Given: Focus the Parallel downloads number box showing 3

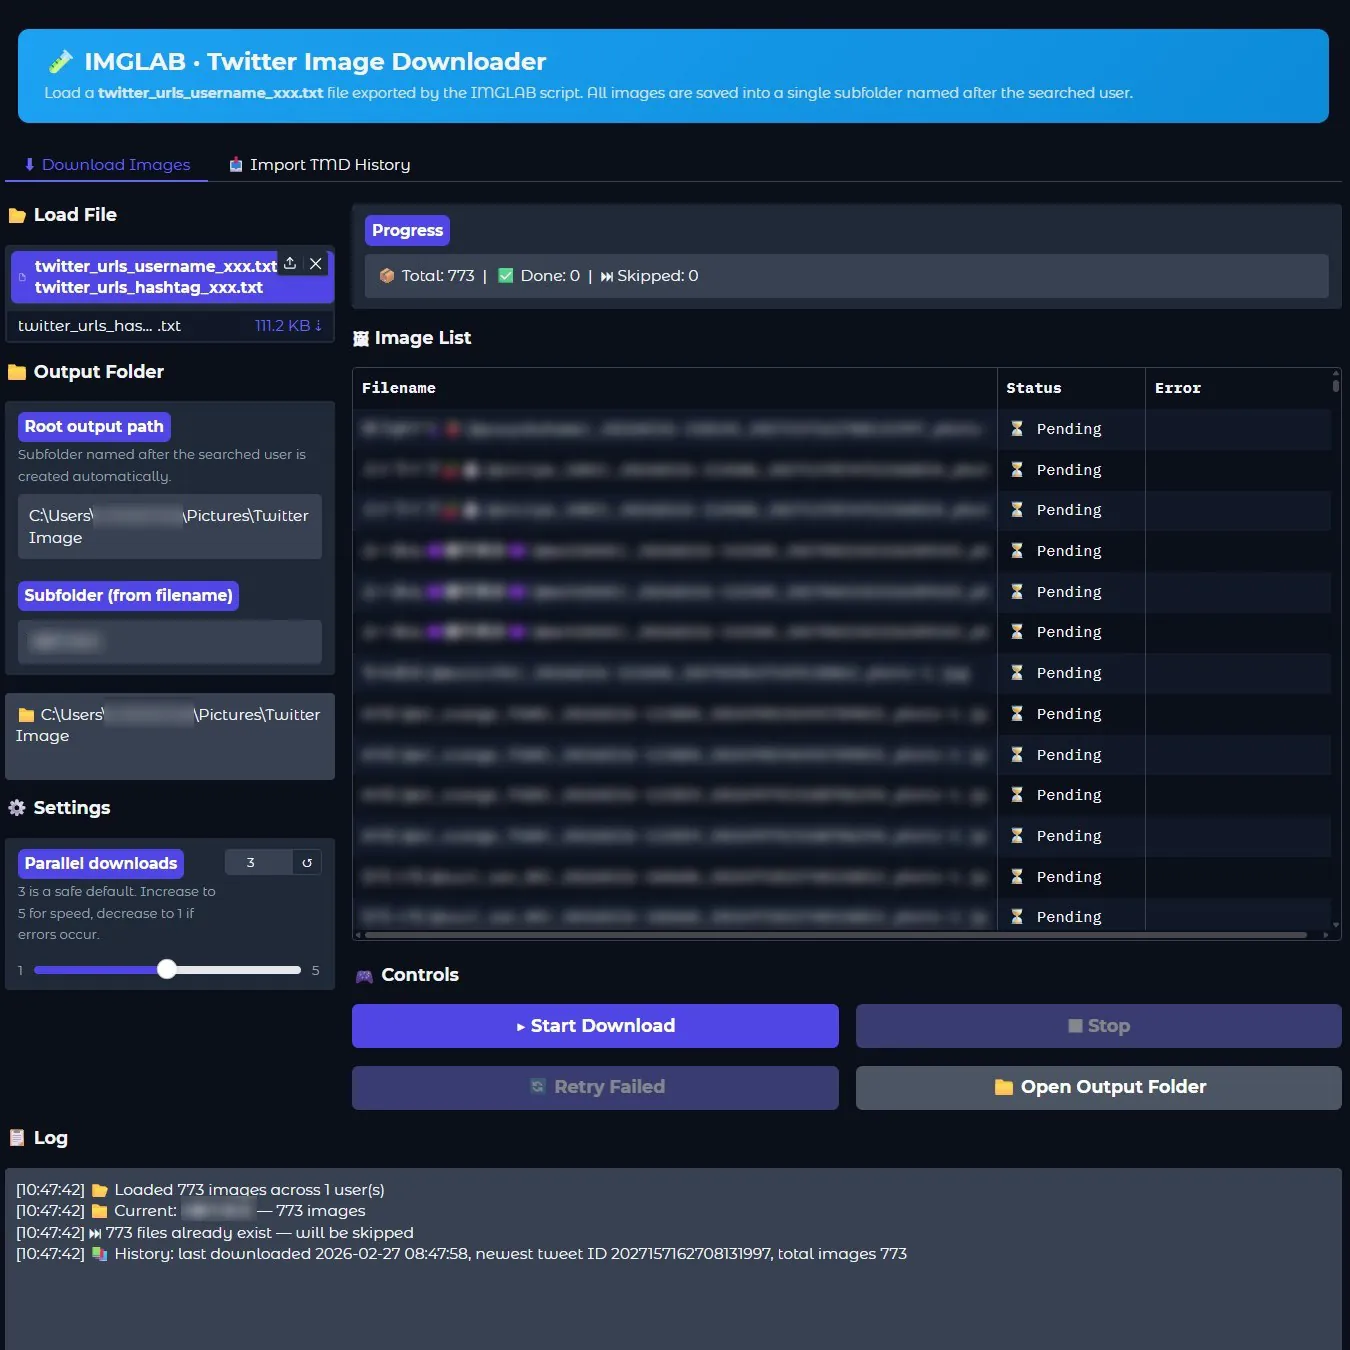Looking at the screenshot, I should coord(258,862).
